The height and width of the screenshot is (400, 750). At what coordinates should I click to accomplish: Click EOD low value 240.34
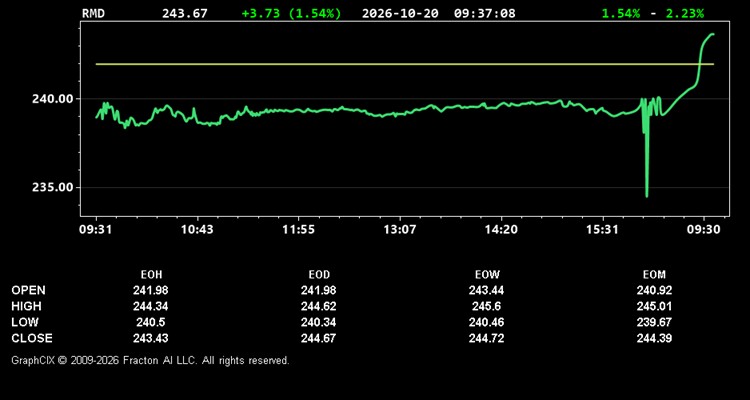click(x=319, y=322)
